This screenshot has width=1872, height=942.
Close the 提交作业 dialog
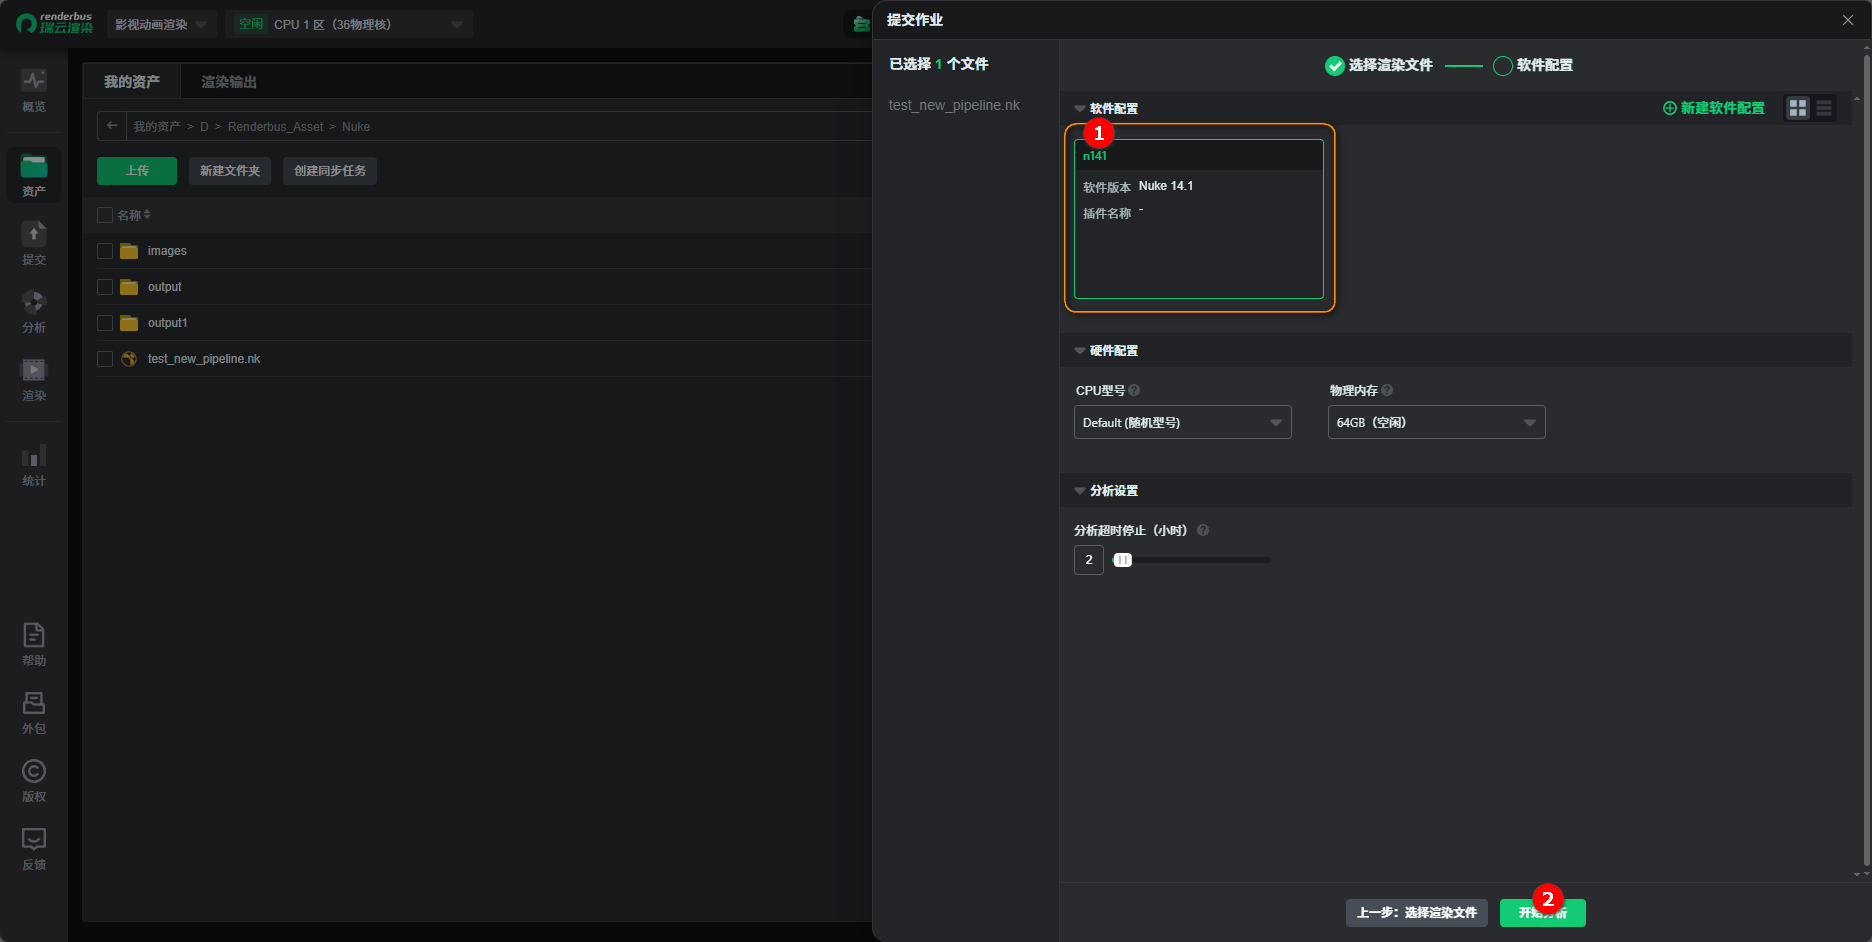point(1848,20)
